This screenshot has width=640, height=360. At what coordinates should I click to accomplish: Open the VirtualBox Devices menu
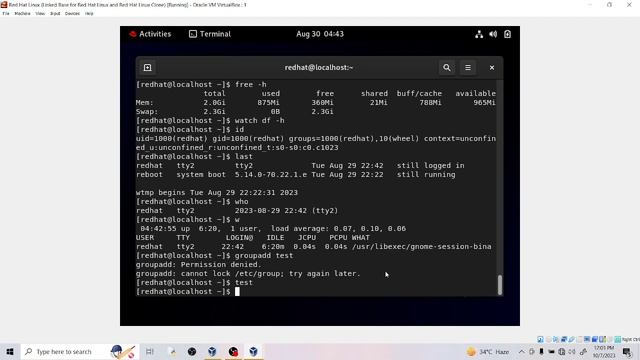coord(72,13)
